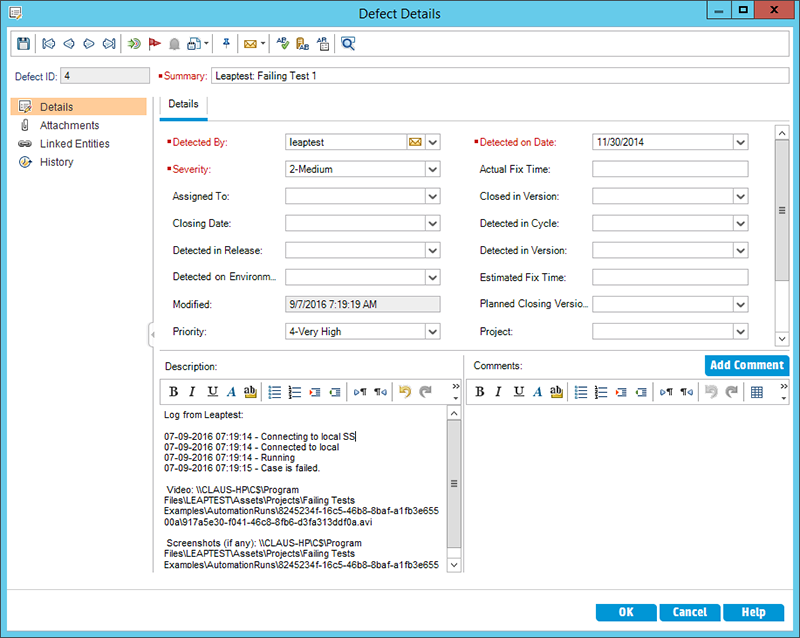The height and width of the screenshot is (638, 800).
Task: Click the Help button
Action: tap(754, 612)
